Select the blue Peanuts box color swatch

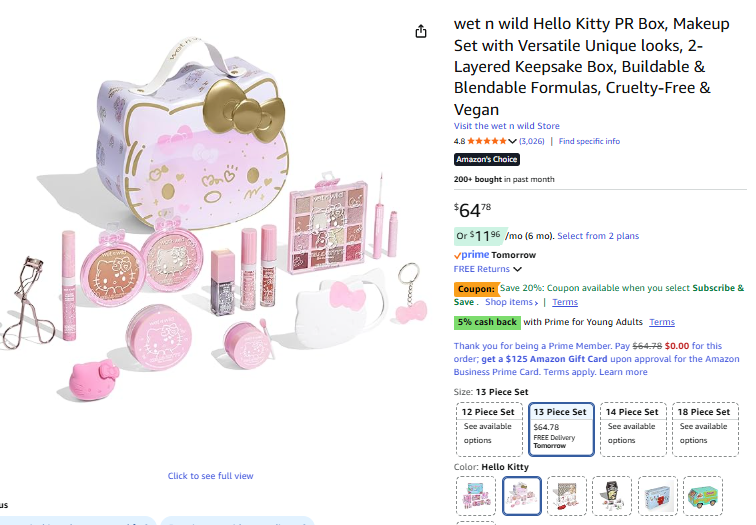[657, 495]
